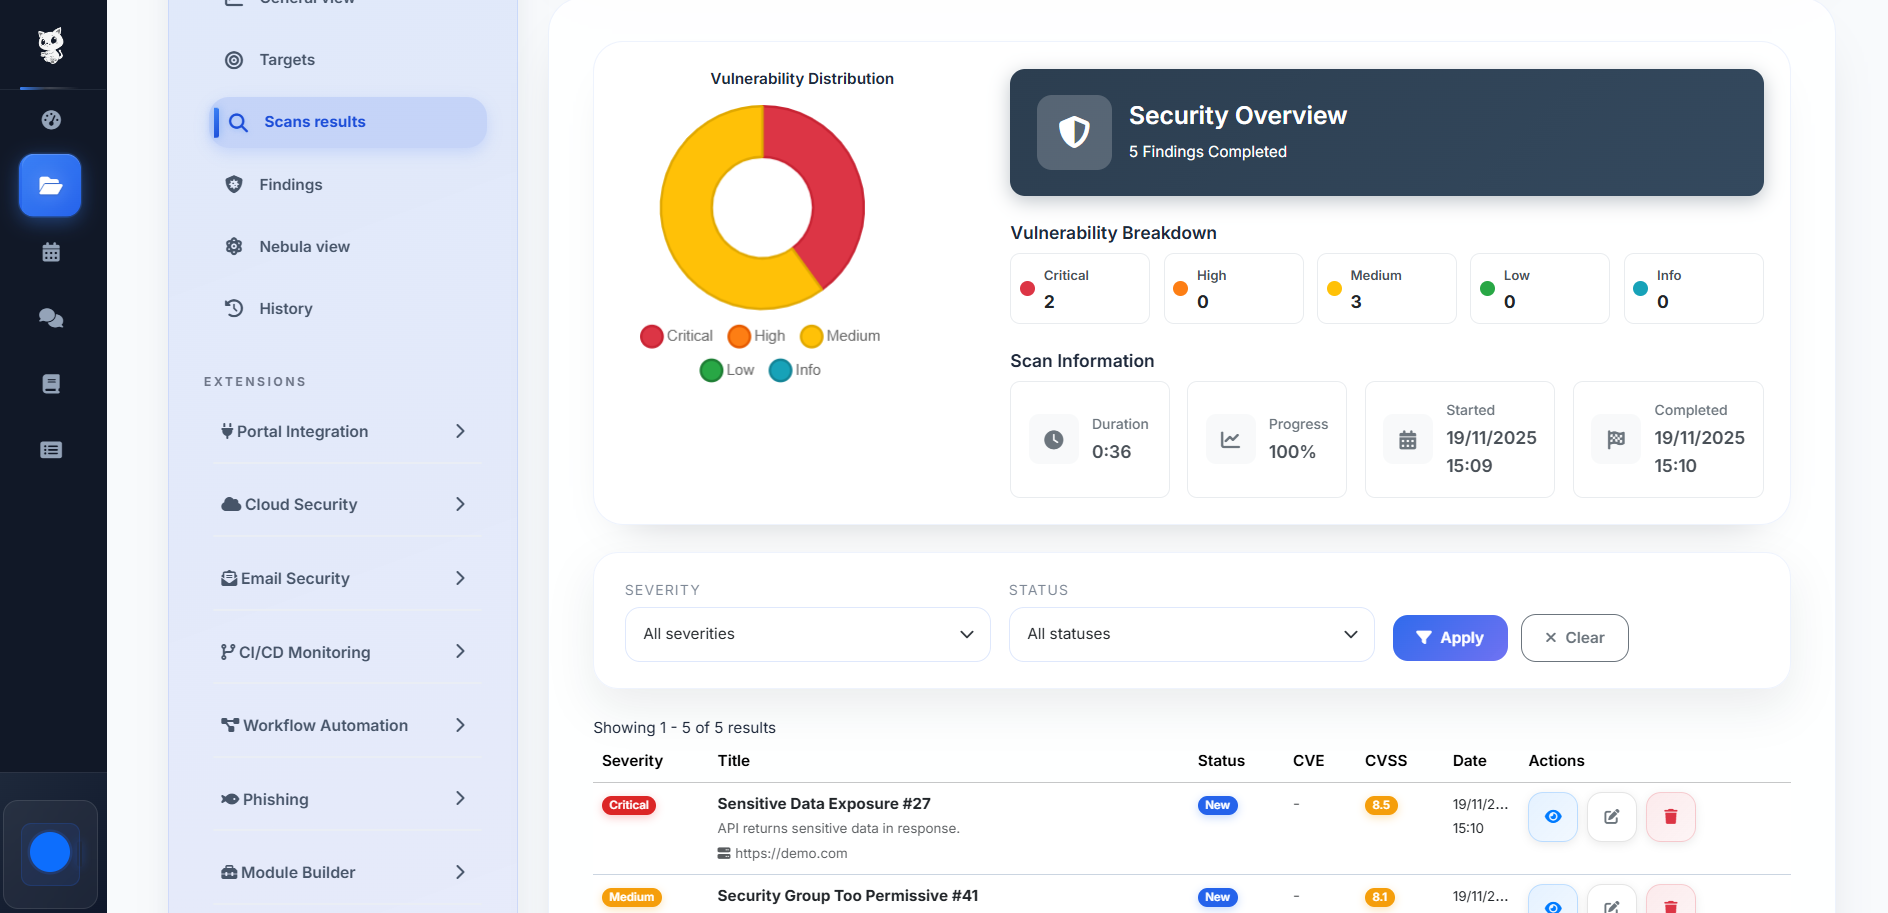Open the chat messages icon in sidebar
The height and width of the screenshot is (913, 1888).
pos(51,318)
